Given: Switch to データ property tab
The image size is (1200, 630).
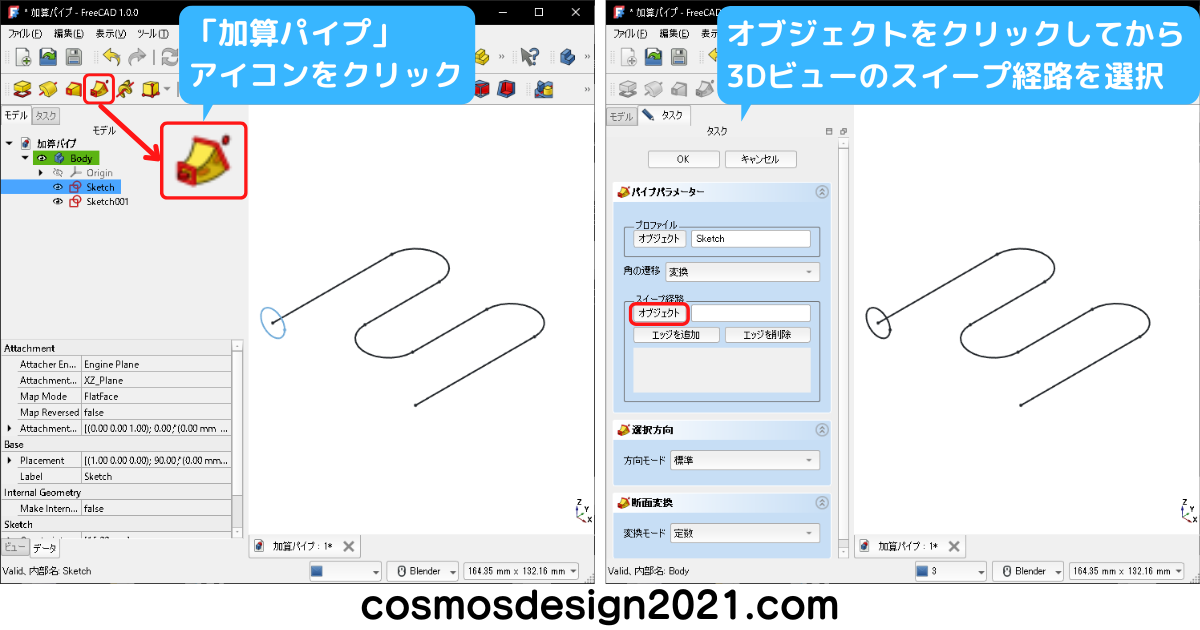Looking at the screenshot, I should coord(44,548).
